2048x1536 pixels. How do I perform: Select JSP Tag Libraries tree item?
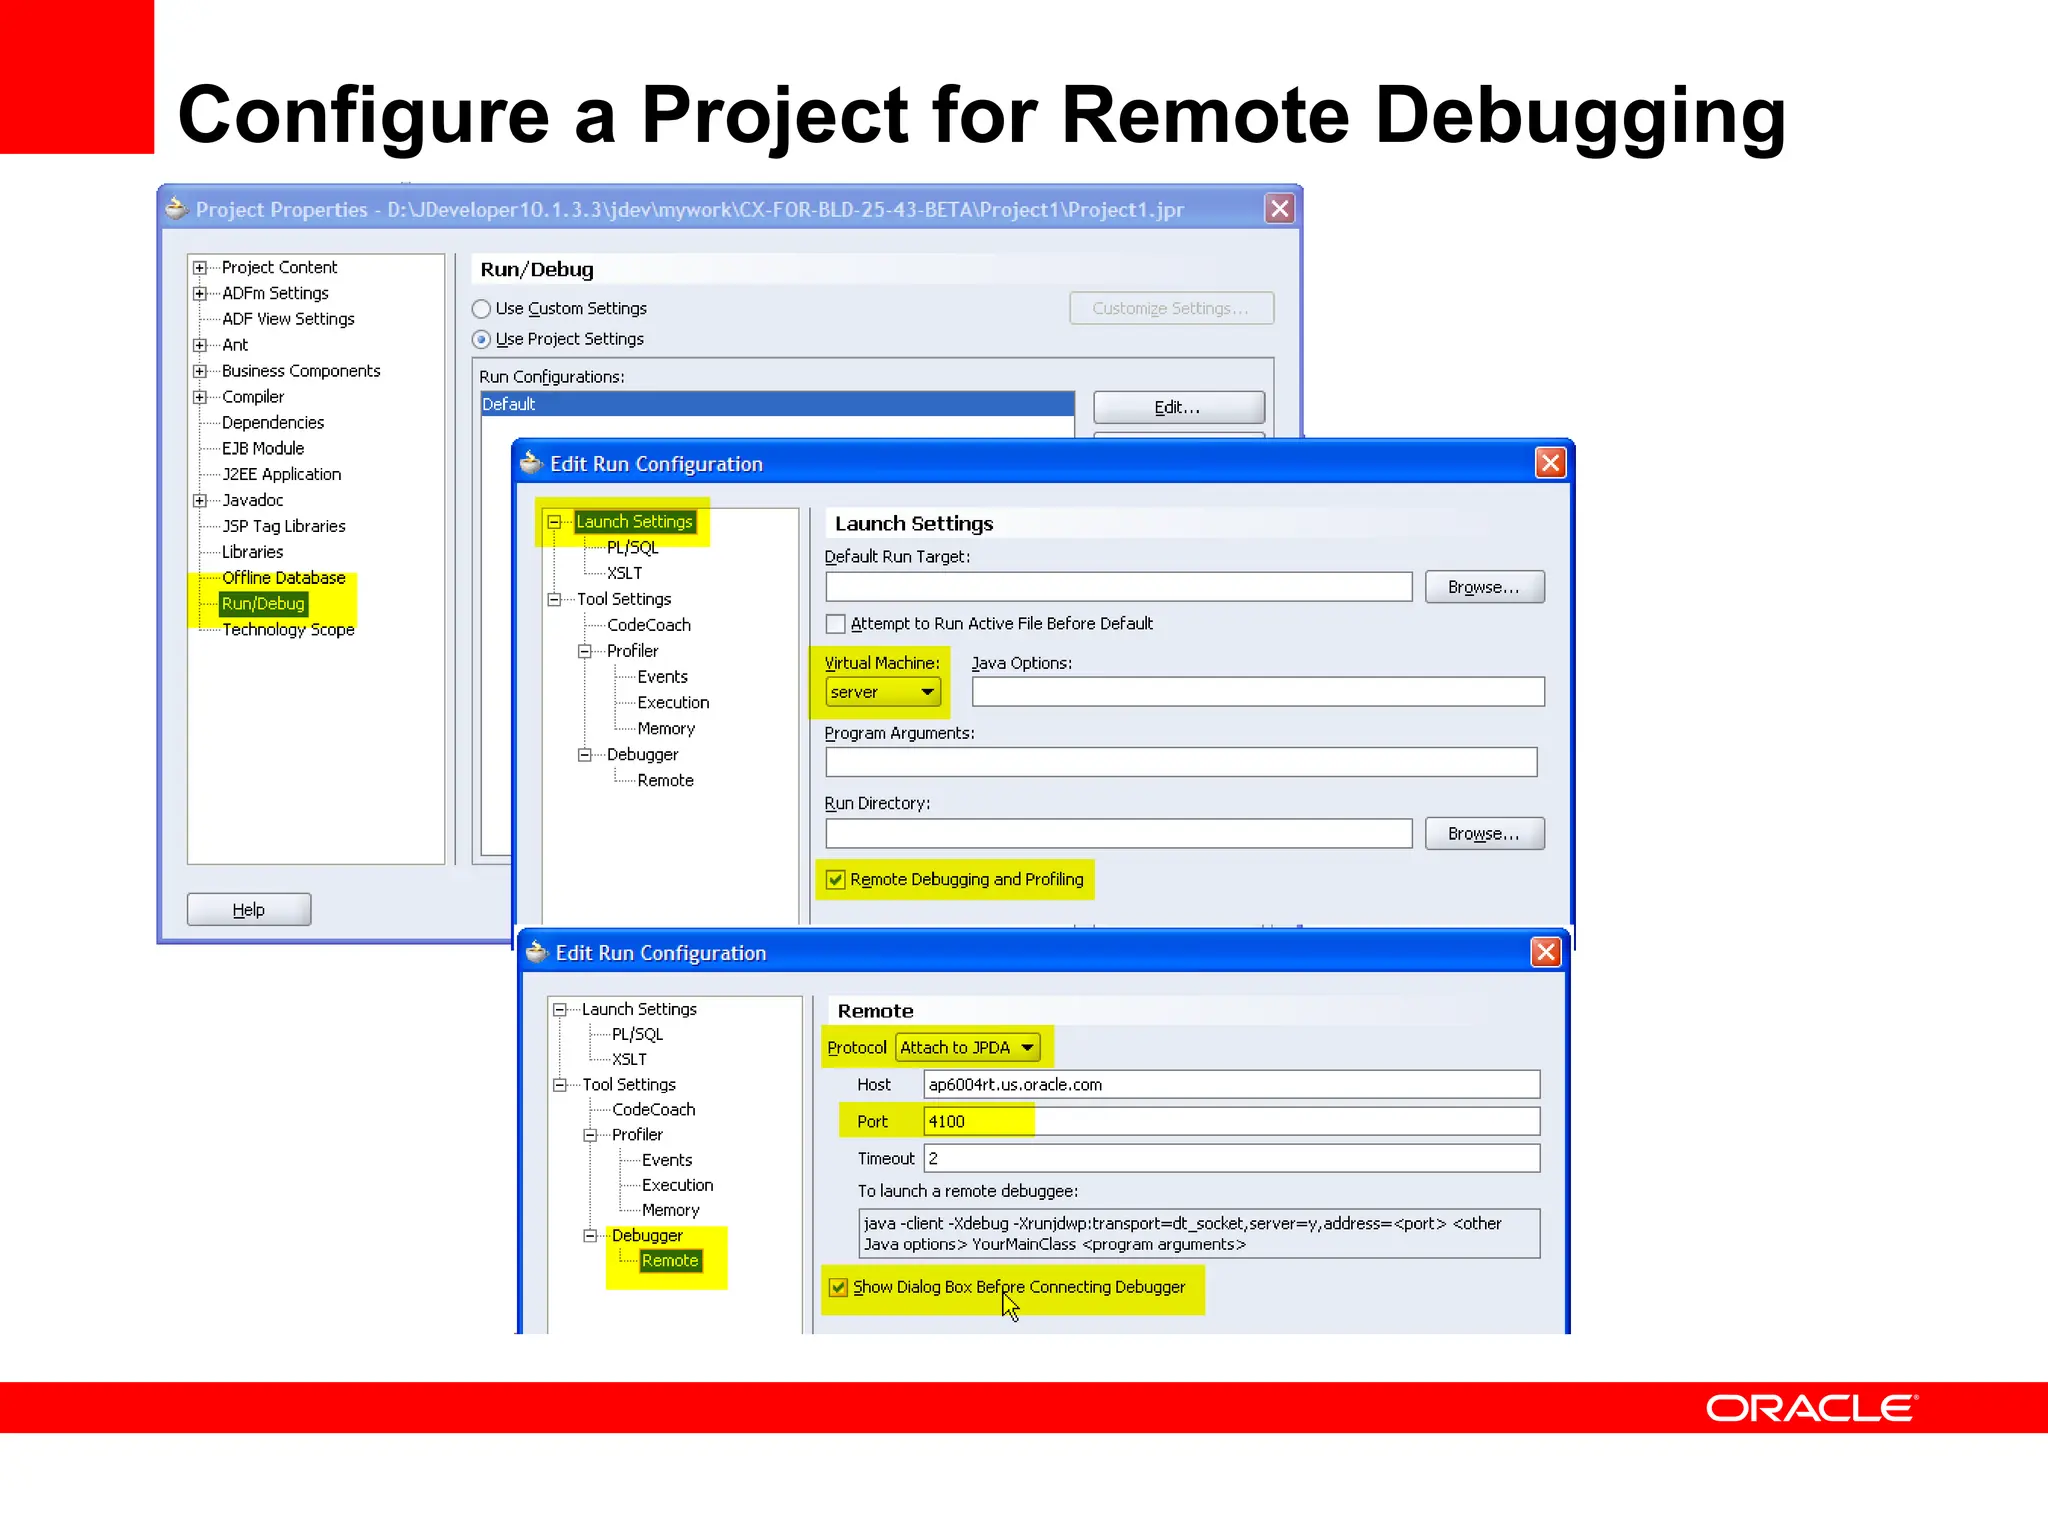point(284,526)
